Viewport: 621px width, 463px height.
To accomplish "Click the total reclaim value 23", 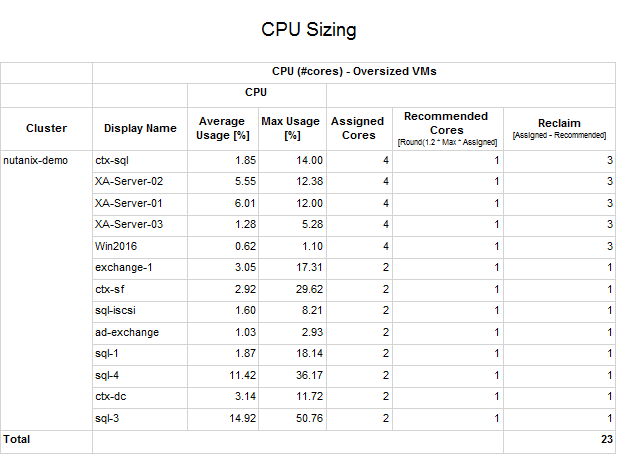I will [x=605, y=439].
